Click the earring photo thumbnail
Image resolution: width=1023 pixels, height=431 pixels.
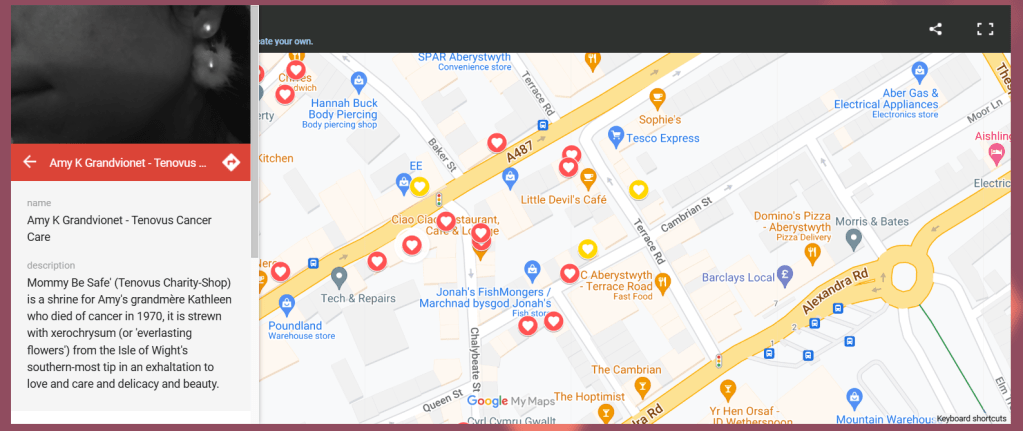pos(130,74)
